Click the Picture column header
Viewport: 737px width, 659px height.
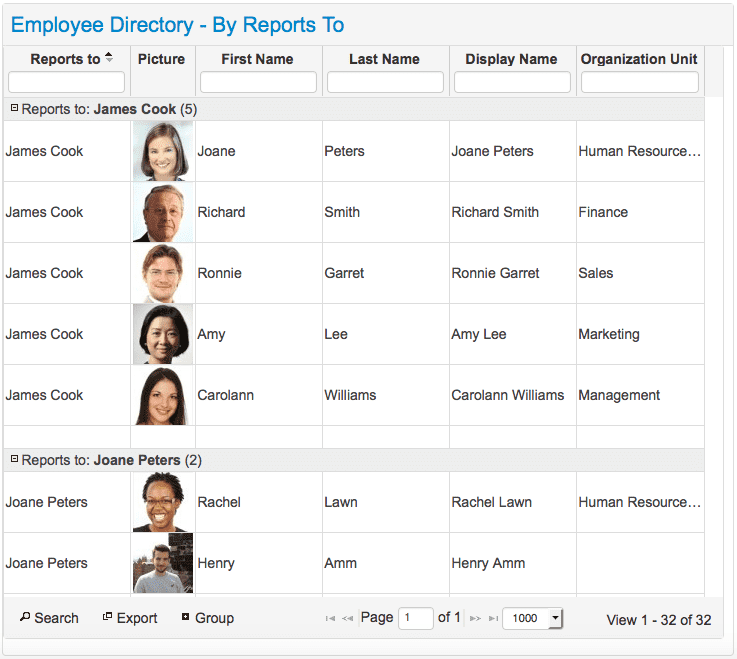161,59
